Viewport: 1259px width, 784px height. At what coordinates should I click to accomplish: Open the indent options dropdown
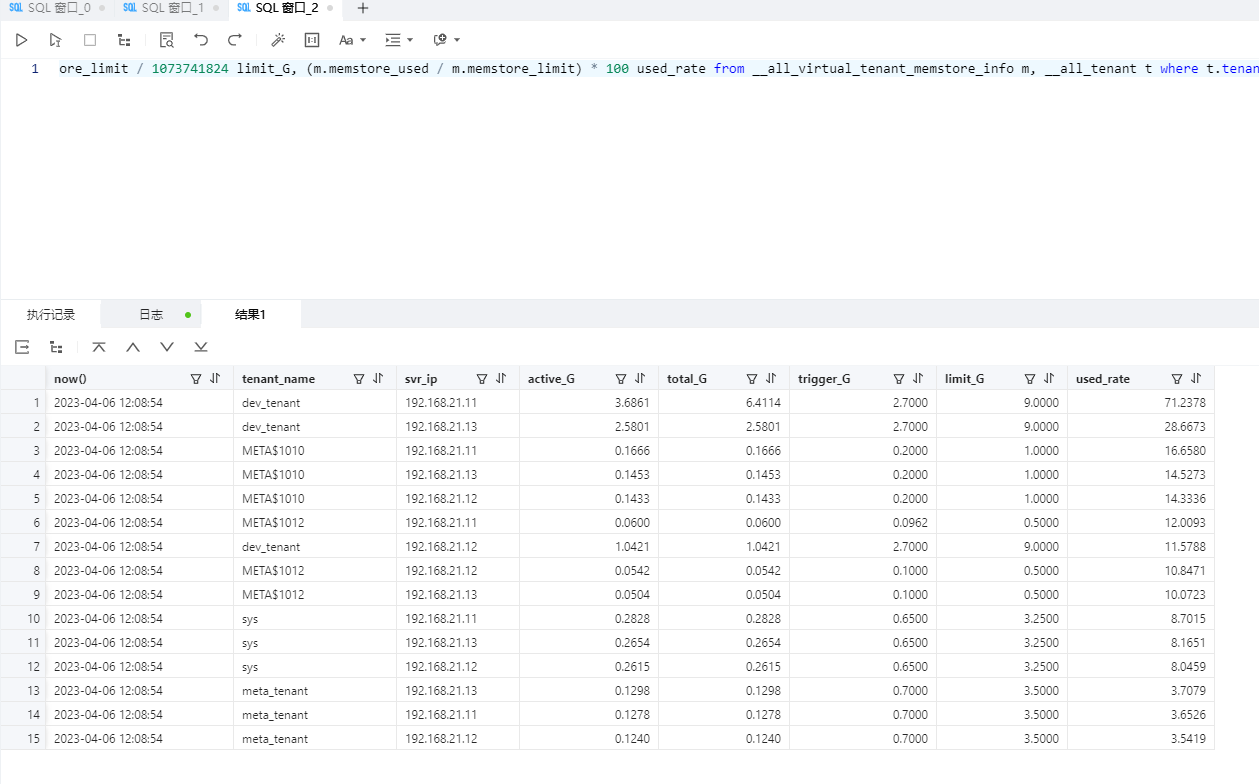[399, 40]
